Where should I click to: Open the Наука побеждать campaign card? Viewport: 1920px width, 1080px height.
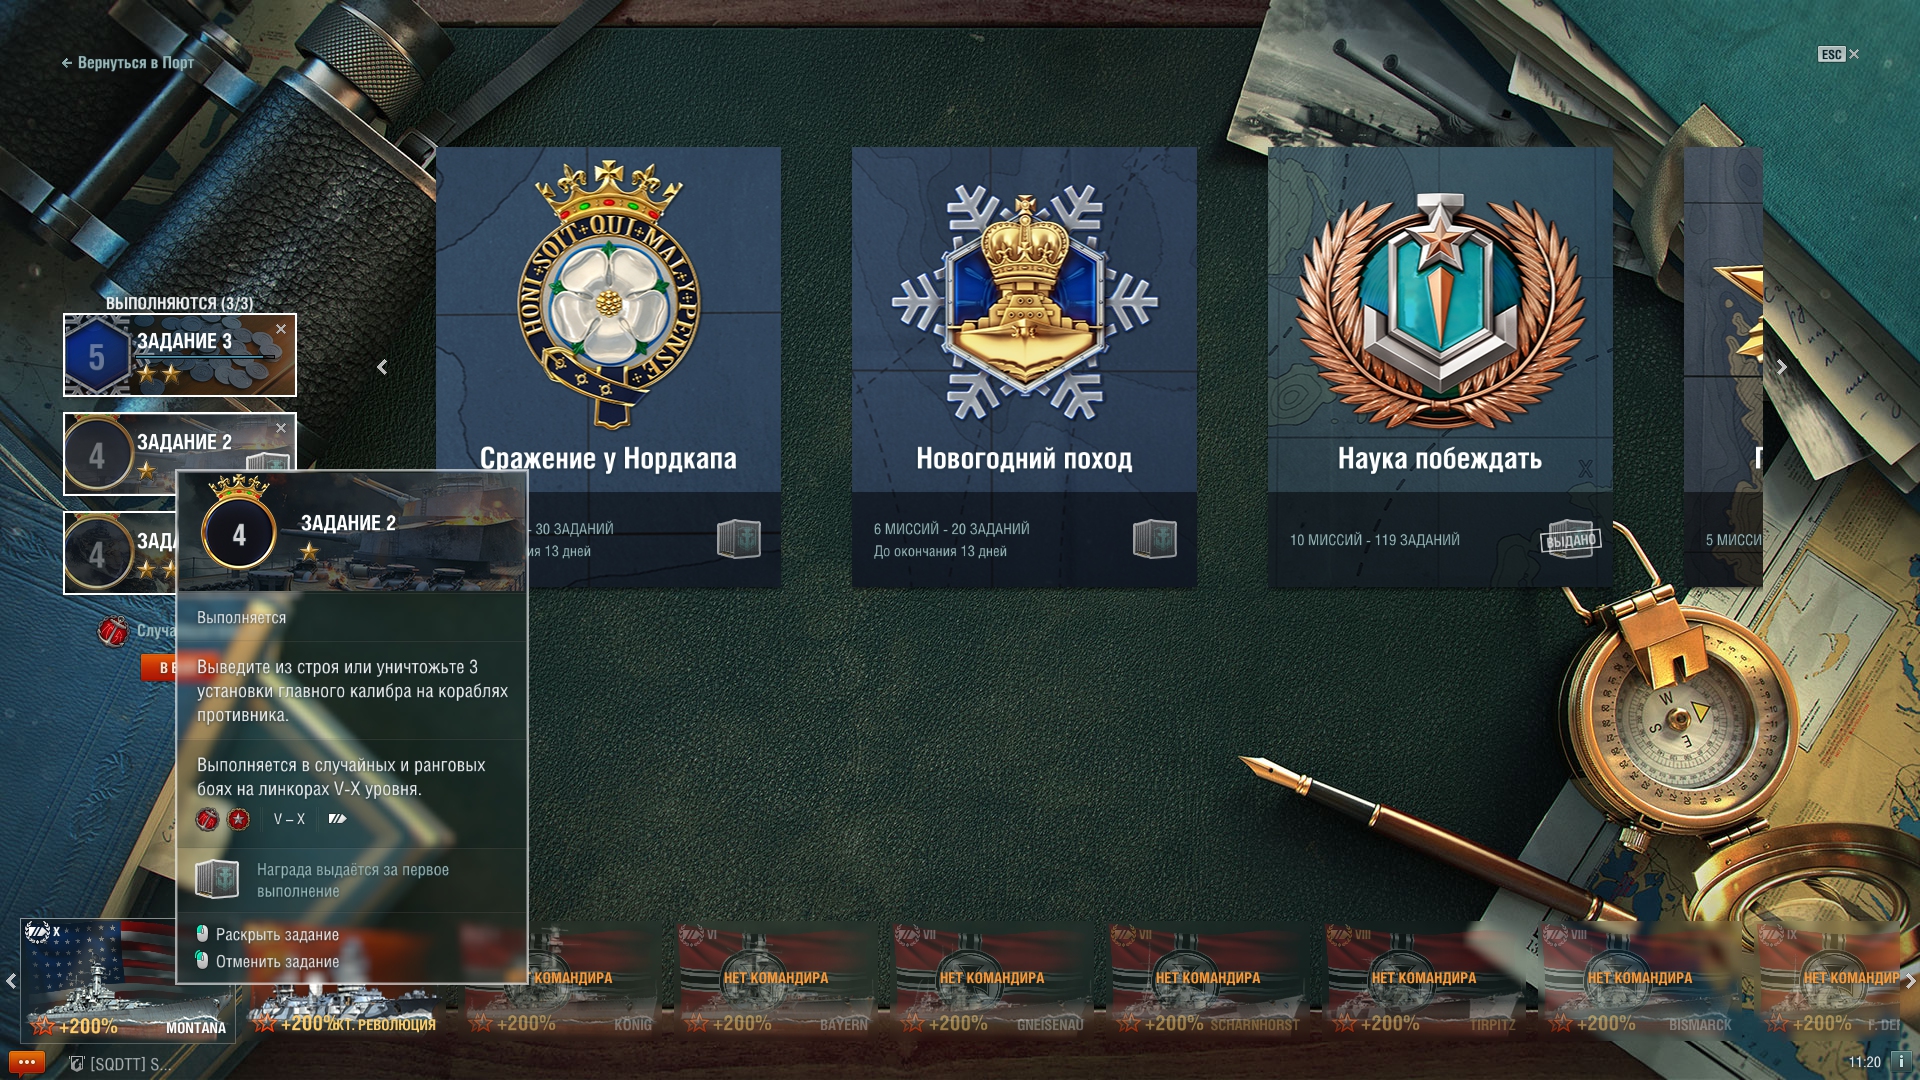tap(1440, 367)
